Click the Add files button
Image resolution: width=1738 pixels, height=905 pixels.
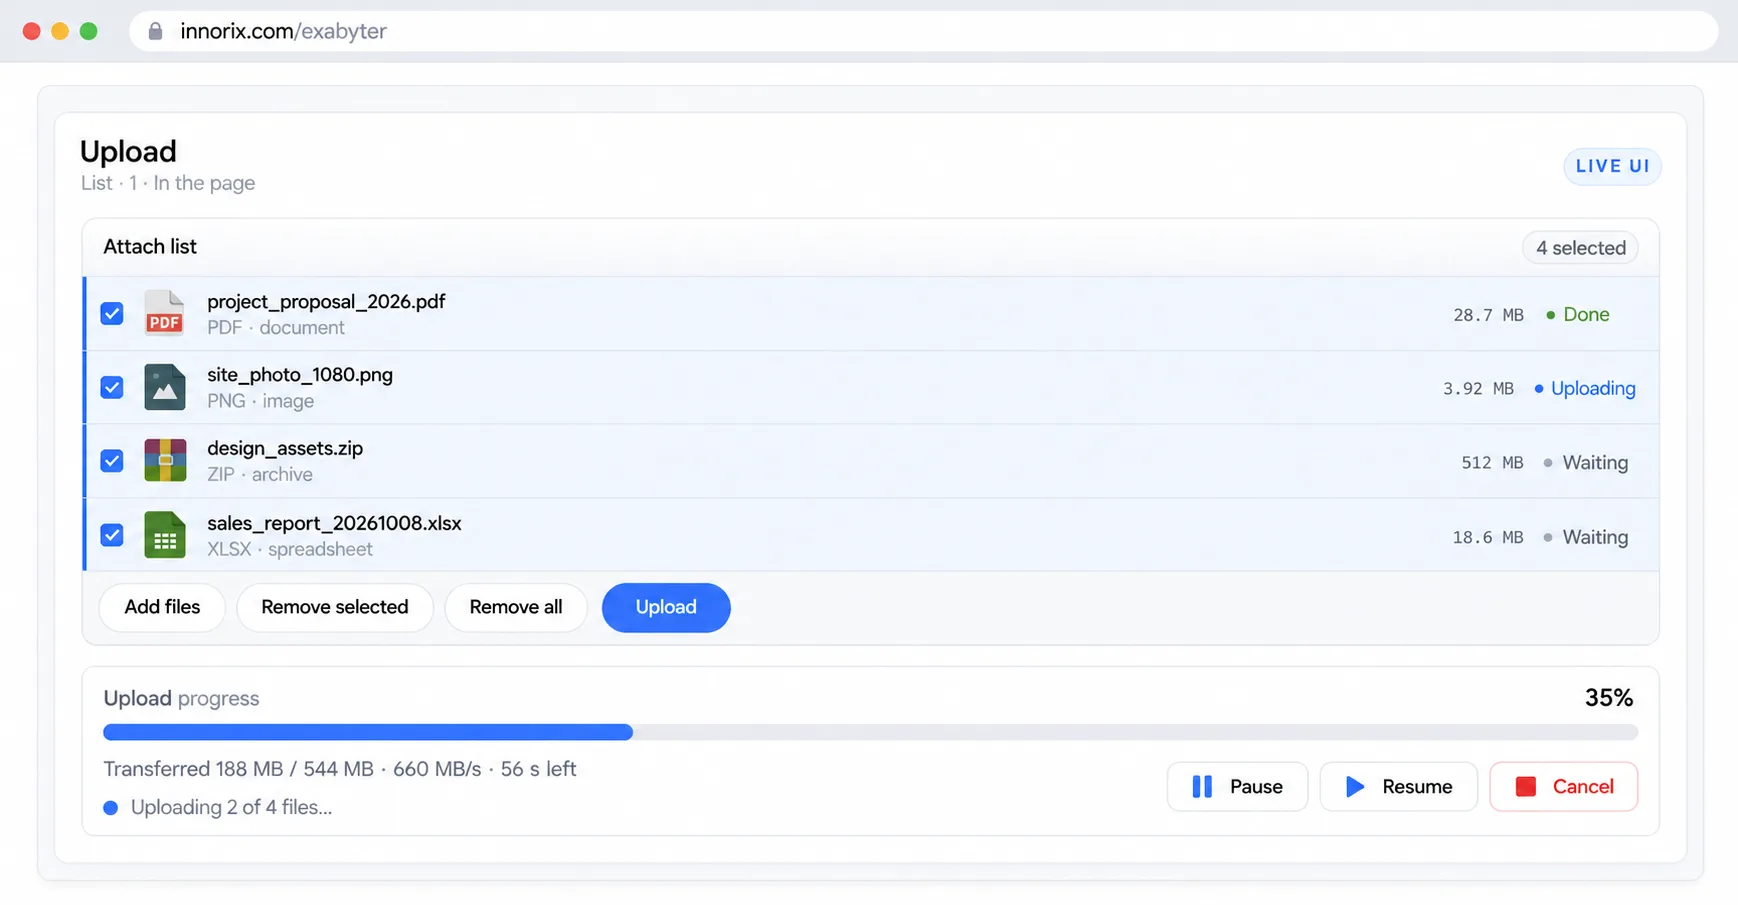162,608
